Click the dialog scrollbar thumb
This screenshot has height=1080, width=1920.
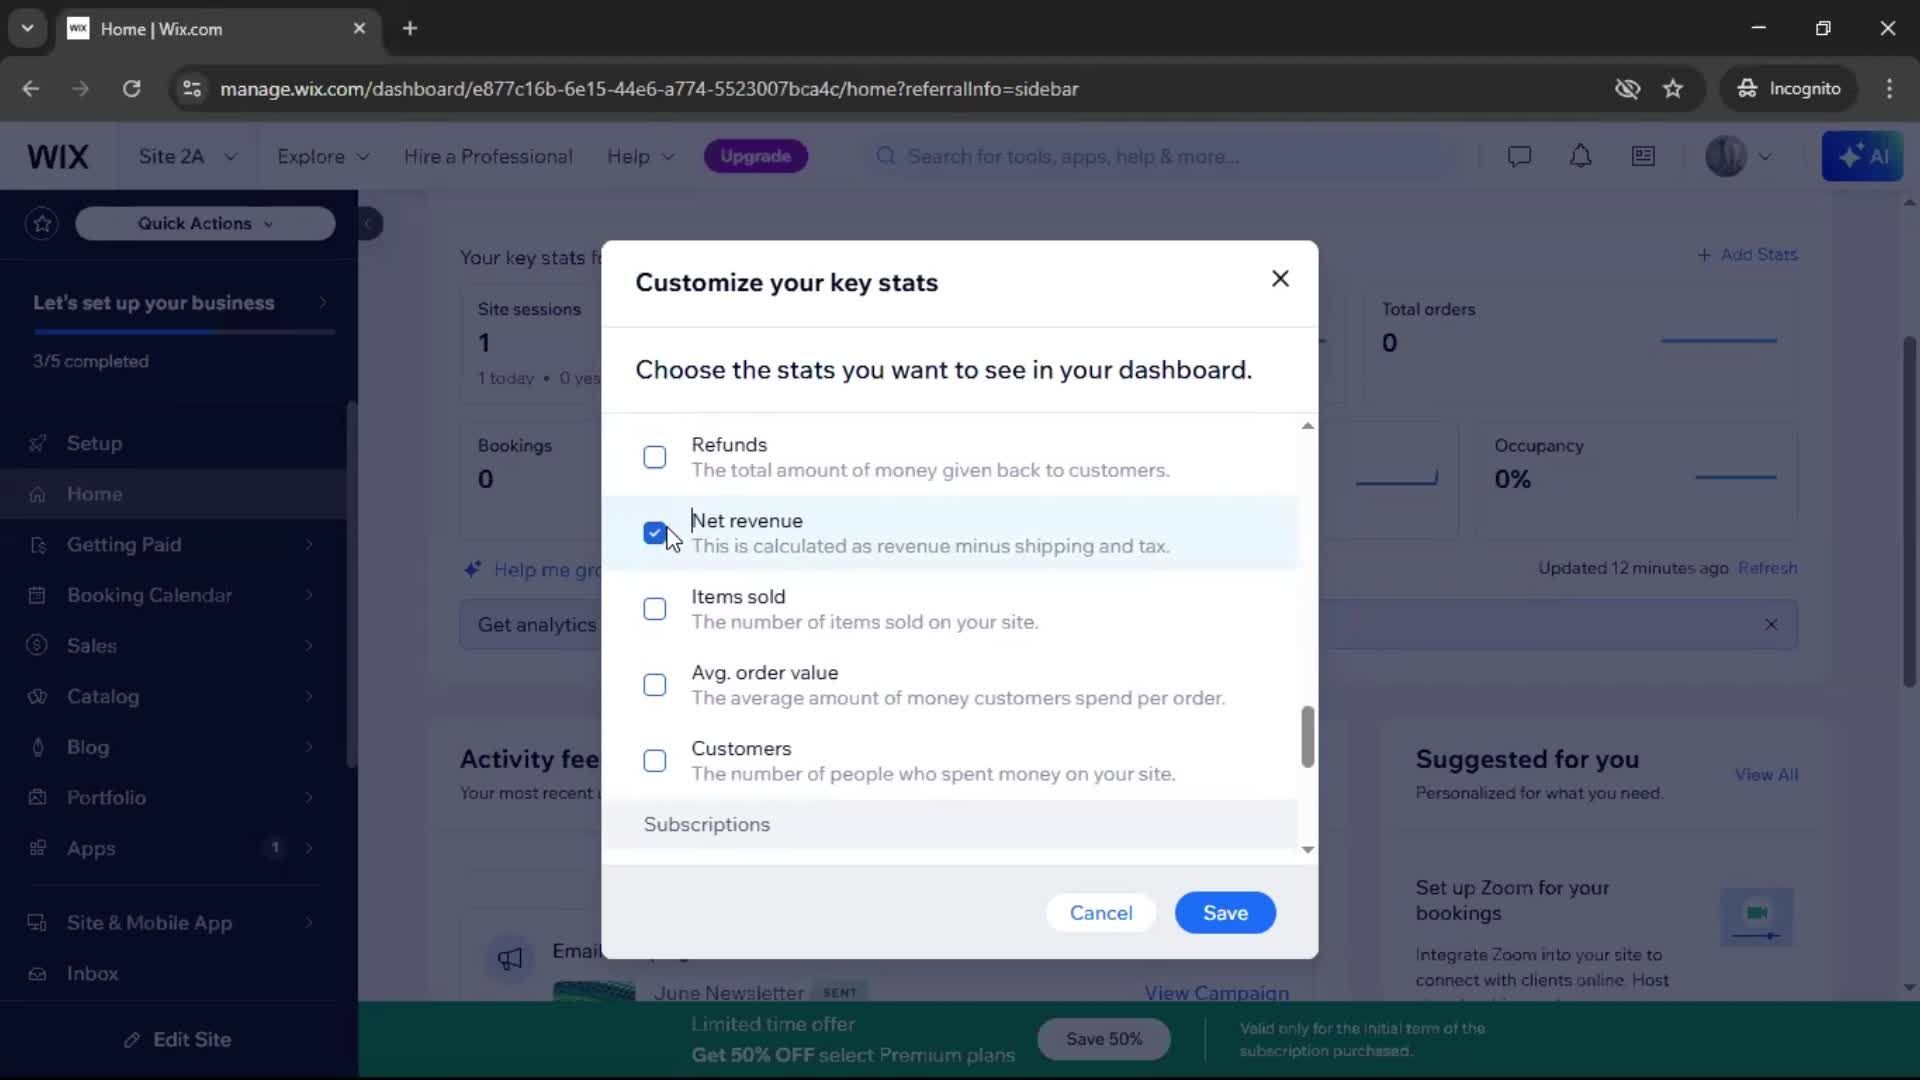(1307, 737)
